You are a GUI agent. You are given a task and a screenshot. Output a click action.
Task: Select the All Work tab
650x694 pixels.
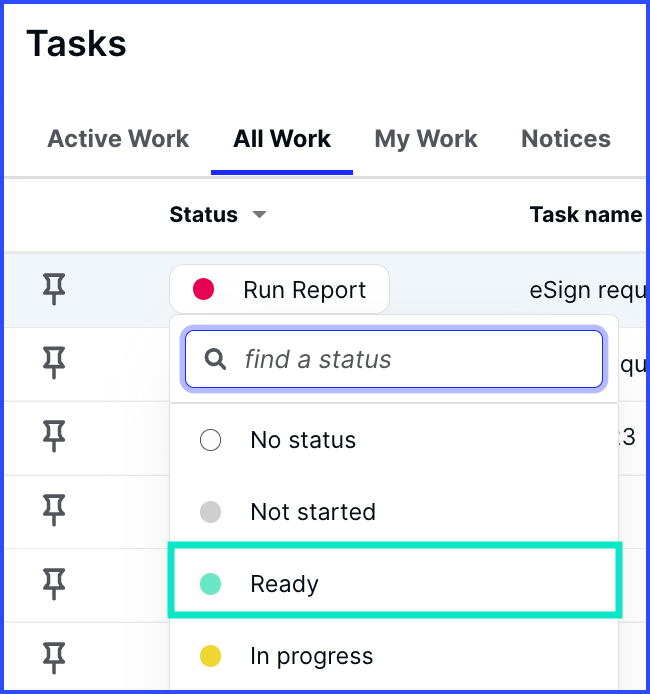pos(282,139)
